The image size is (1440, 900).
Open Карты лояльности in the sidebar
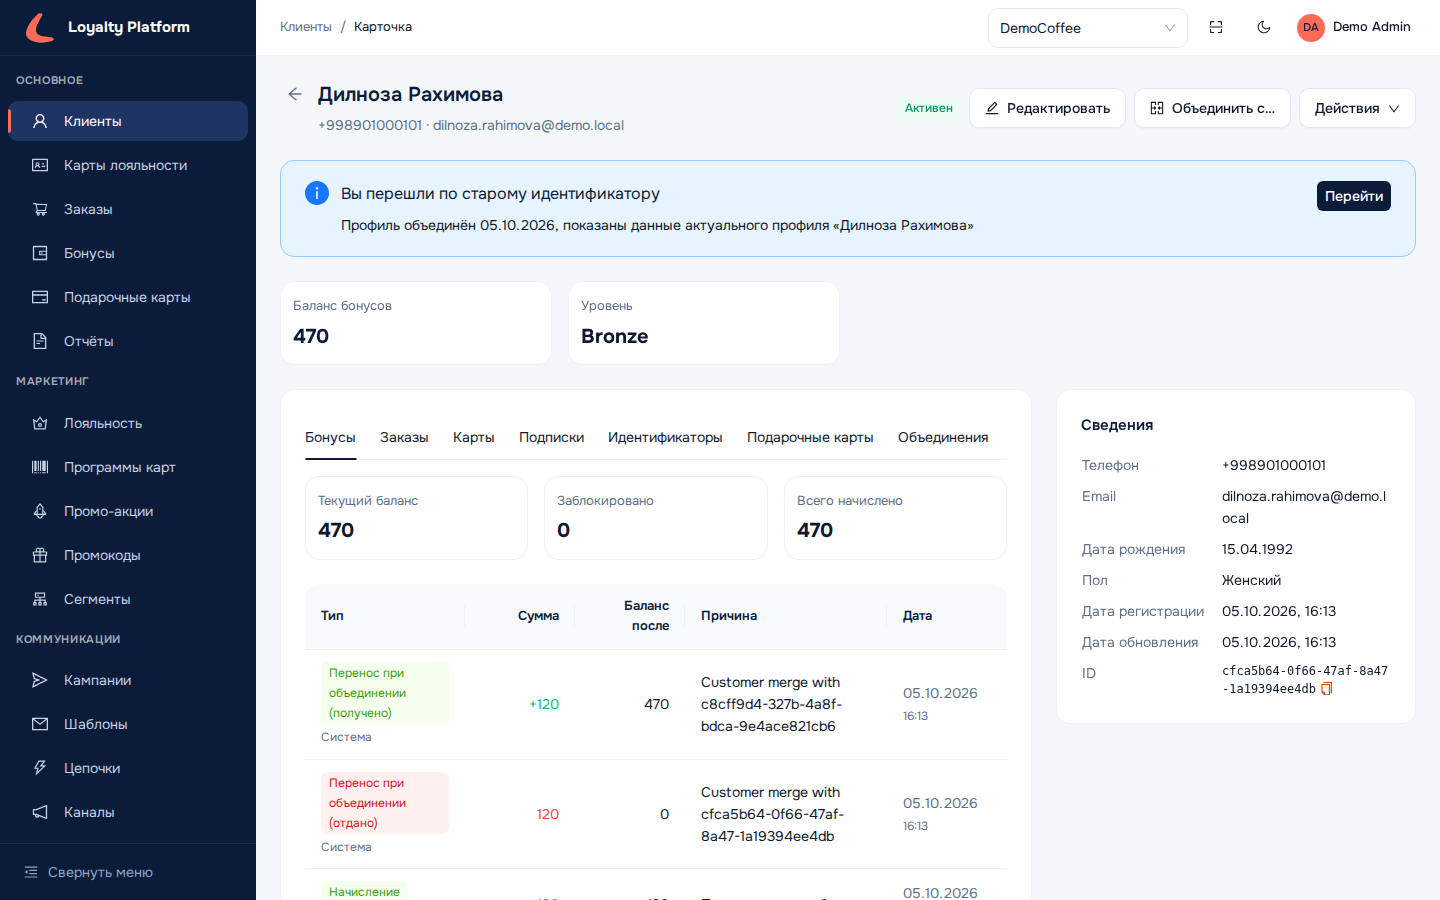tap(128, 165)
